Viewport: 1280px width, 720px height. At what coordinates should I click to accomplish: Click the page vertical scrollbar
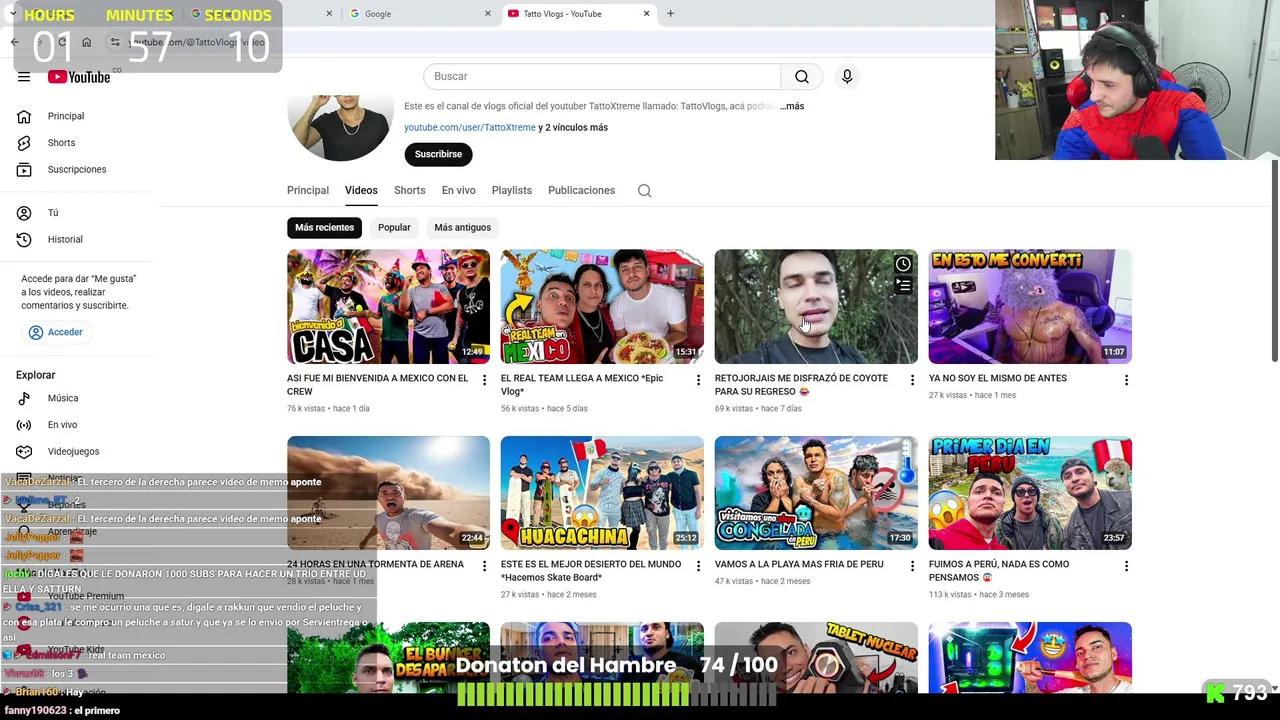pos(1274,260)
